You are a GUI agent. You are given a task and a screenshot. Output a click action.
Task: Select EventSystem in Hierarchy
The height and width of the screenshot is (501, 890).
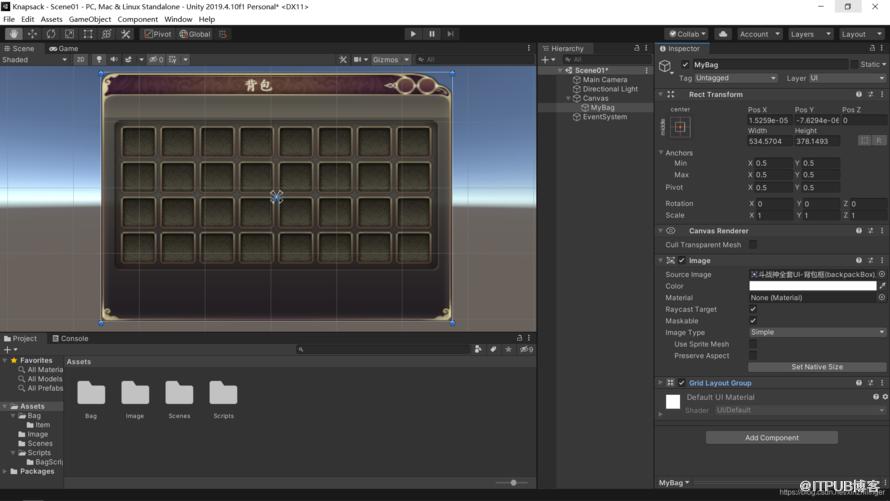[x=604, y=117]
